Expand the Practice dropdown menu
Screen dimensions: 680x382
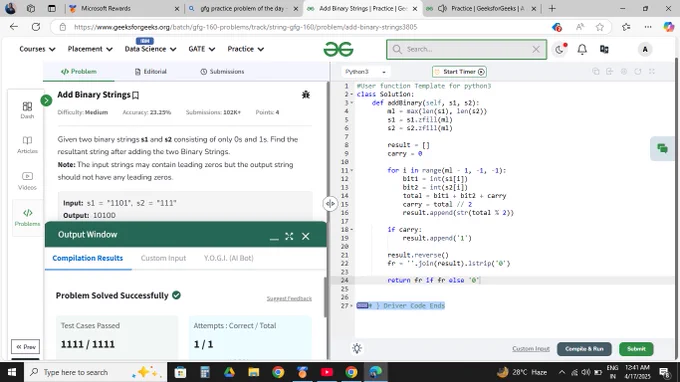coord(245,49)
